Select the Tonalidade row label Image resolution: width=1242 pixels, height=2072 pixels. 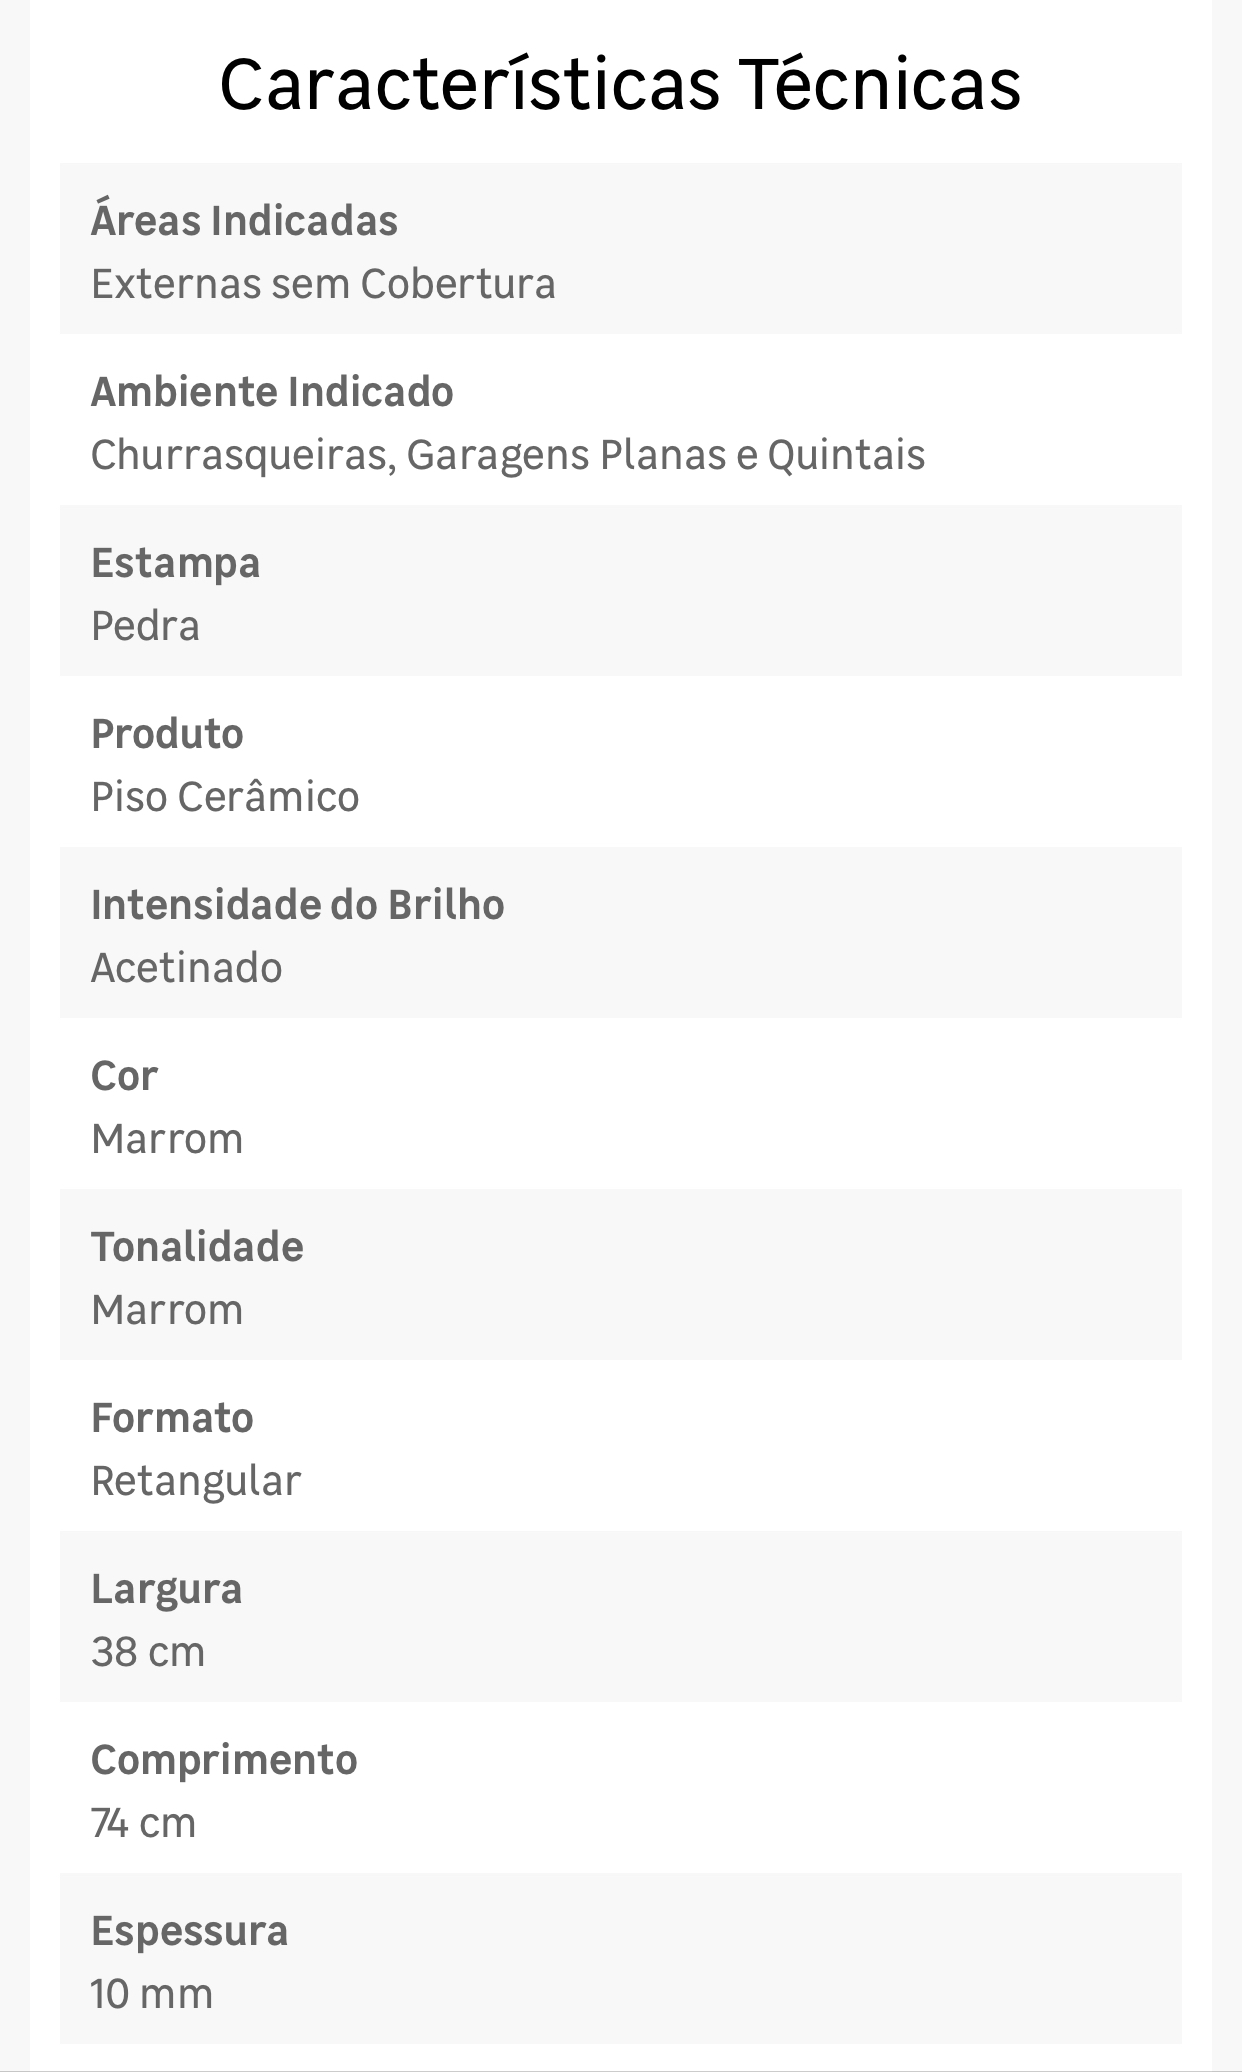coord(197,1247)
